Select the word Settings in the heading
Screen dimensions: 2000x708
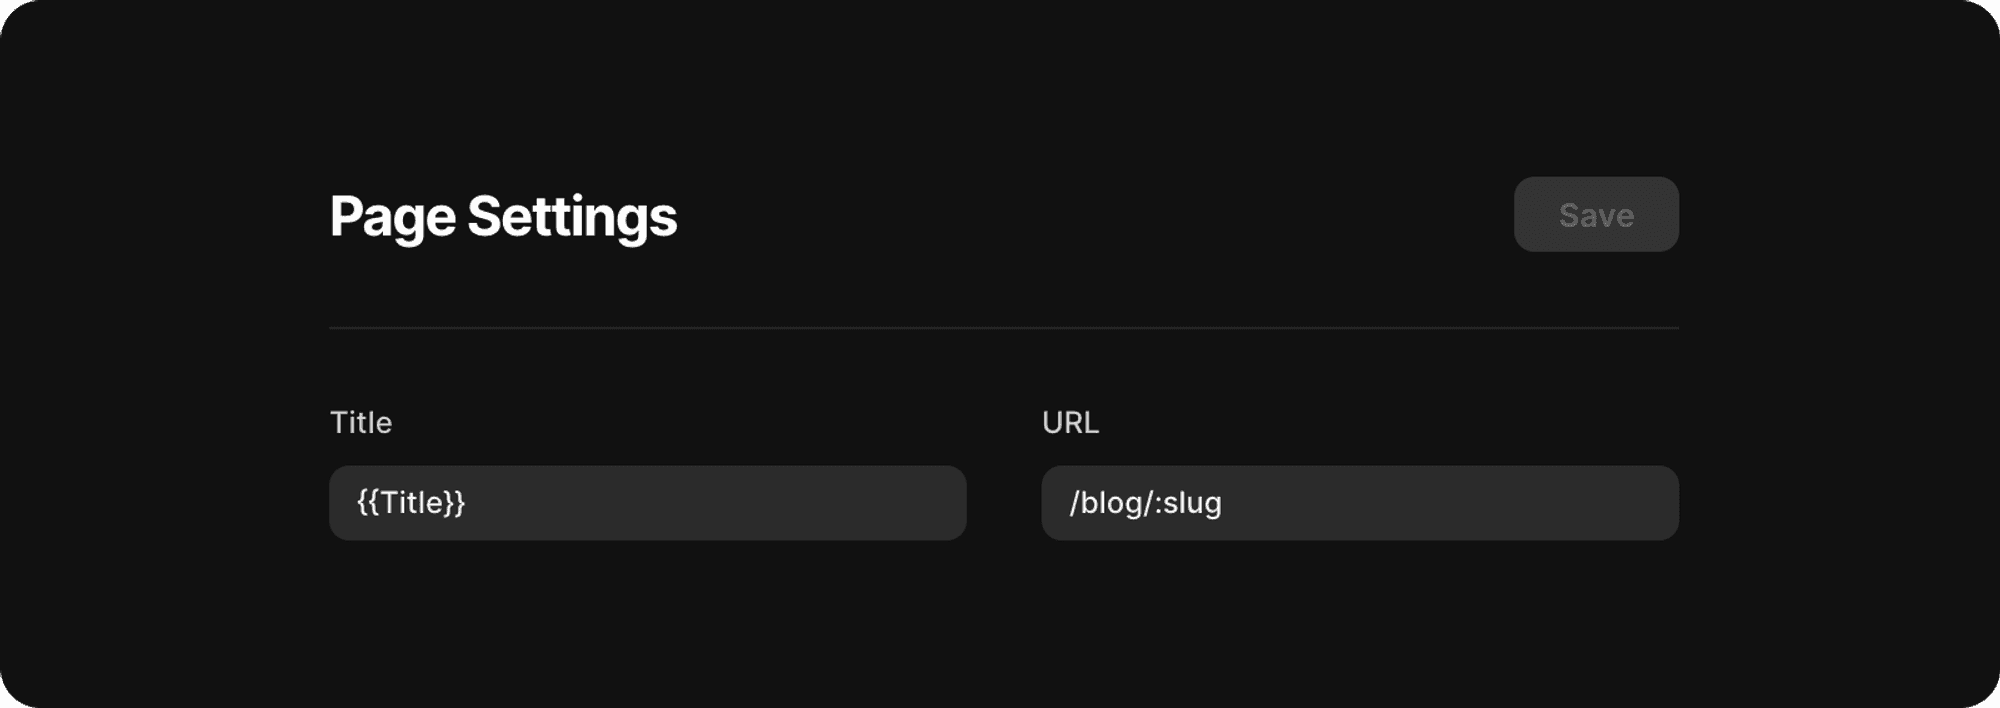click(x=572, y=217)
